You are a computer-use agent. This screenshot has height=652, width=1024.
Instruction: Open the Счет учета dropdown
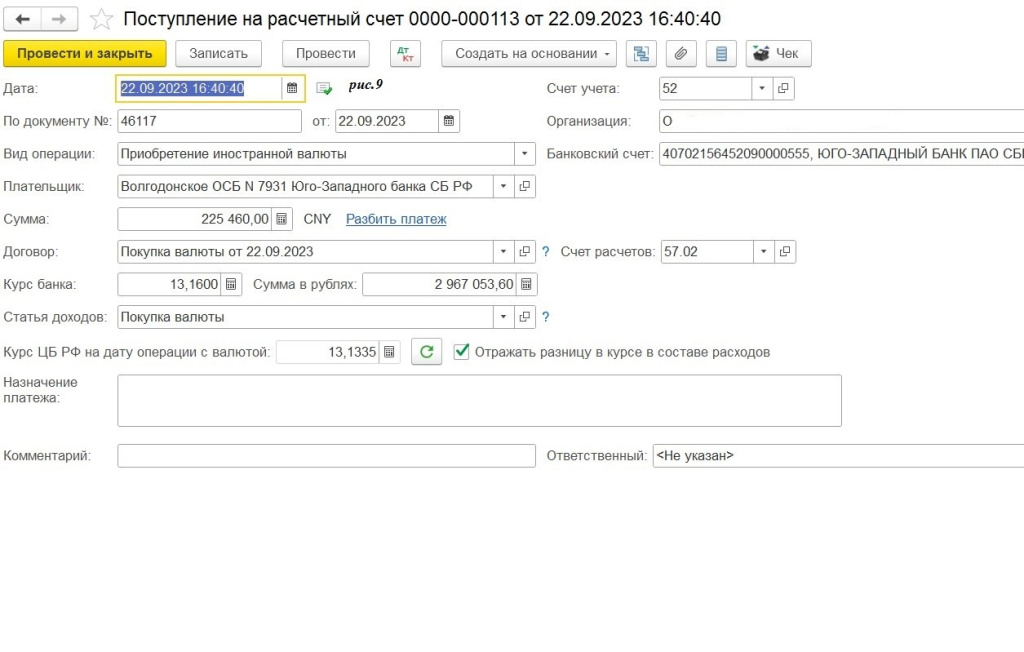(762, 88)
